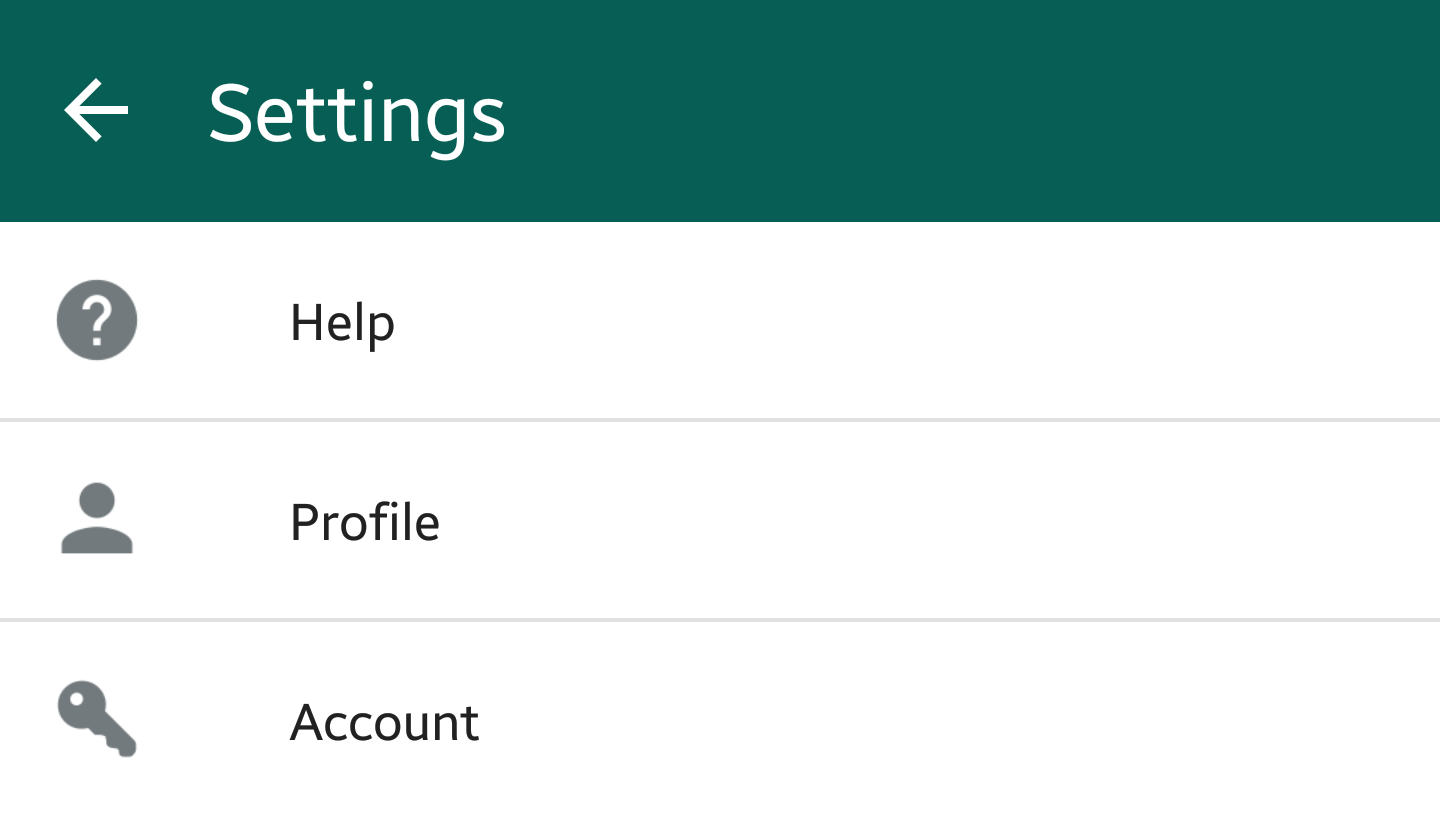This screenshot has height=816, width=1440.
Task: Click the silhouette avatar icon beside Profile
Action: [x=96, y=520]
